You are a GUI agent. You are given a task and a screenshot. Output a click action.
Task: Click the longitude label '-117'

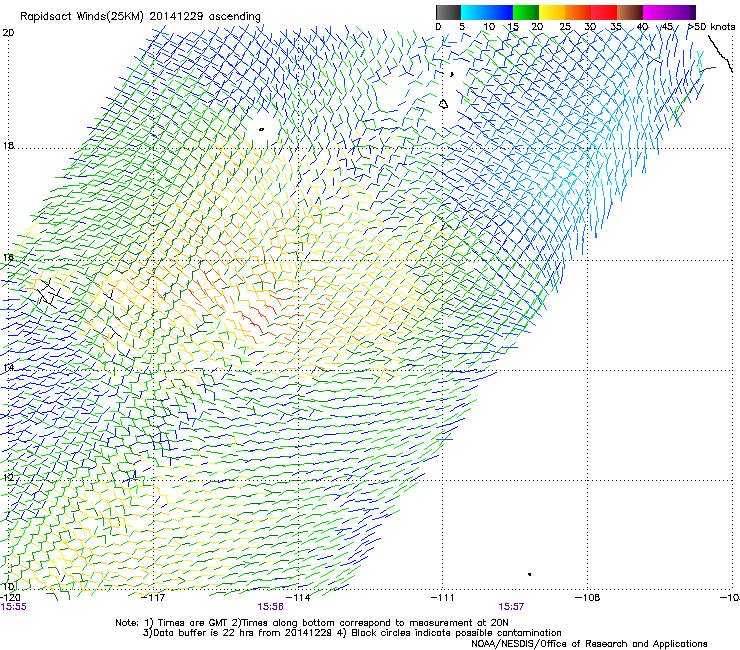154,598
